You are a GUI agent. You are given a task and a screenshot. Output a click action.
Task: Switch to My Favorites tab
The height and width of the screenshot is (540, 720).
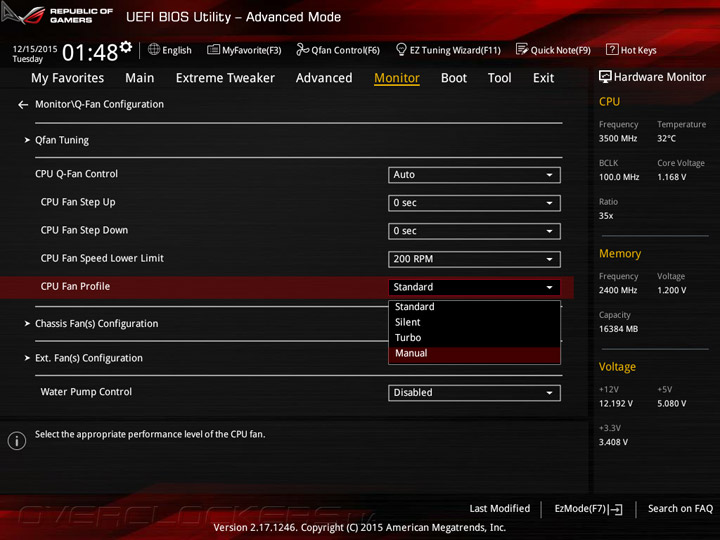click(x=68, y=78)
